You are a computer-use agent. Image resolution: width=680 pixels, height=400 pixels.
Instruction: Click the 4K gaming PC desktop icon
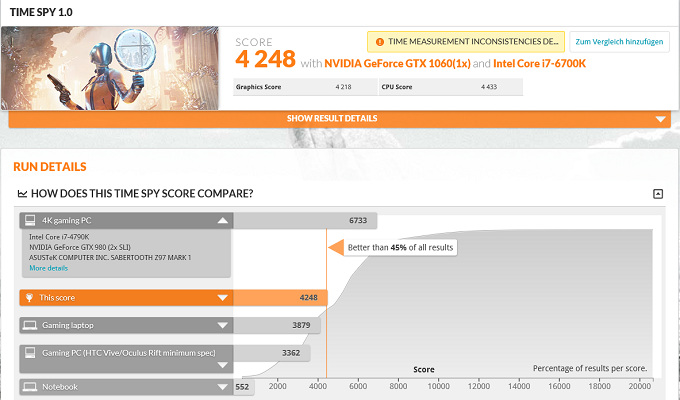tap(30, 220)
